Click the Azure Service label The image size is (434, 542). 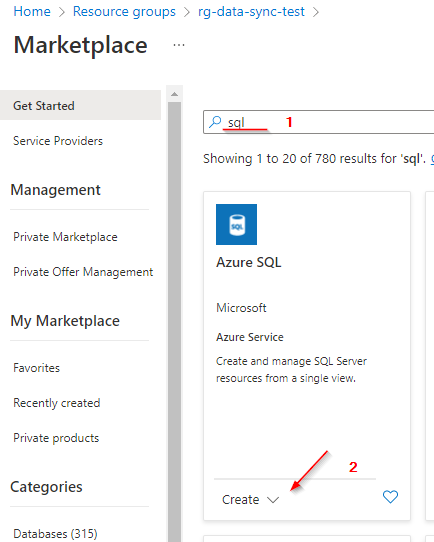click(249, 337)
